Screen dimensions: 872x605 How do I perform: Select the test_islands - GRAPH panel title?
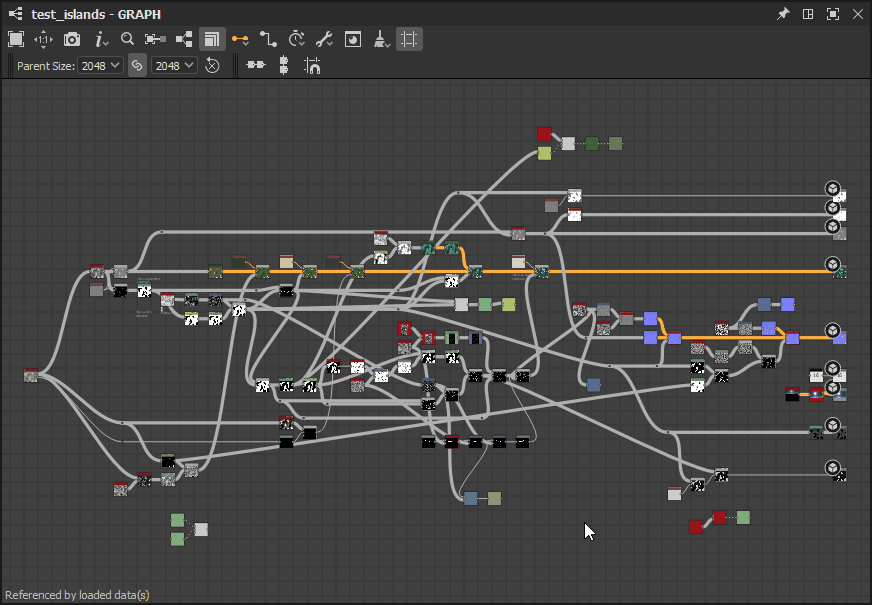pos(95,14)
